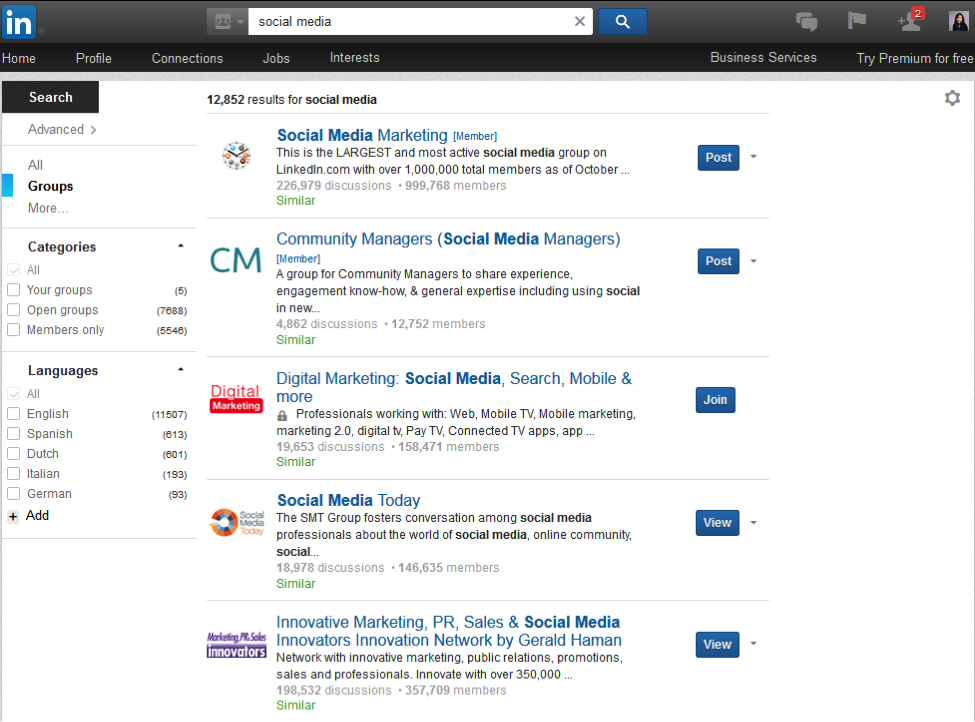Open the Business Services menu

pos(764,58)
